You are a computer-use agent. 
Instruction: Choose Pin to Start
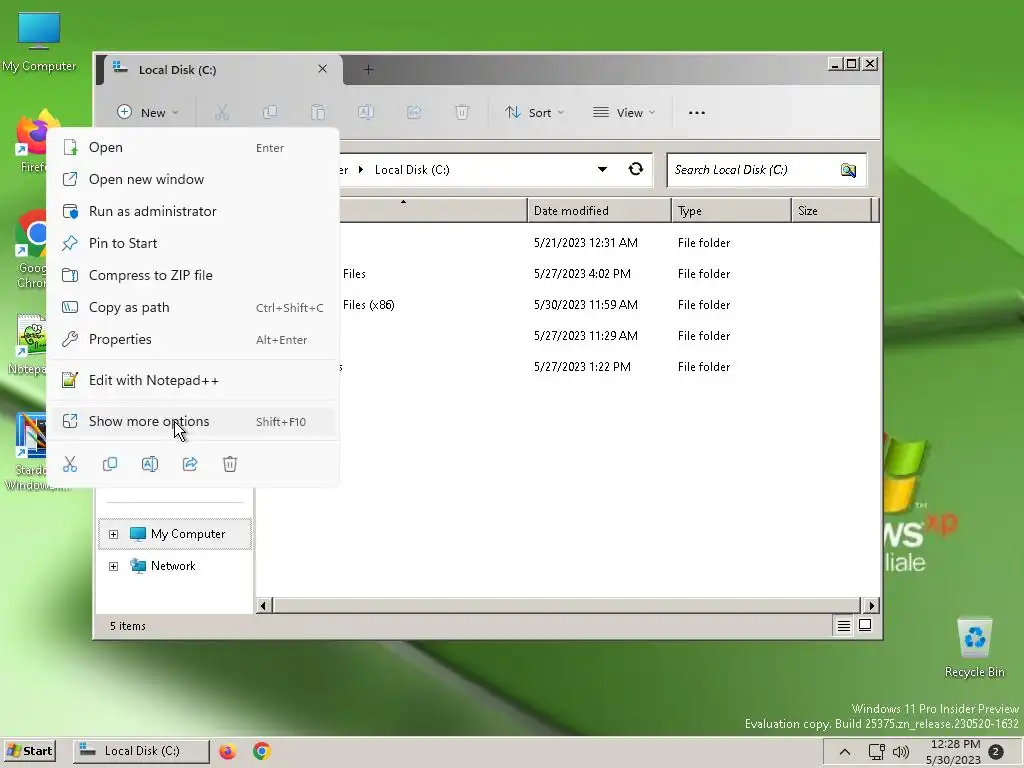(194, 244)
